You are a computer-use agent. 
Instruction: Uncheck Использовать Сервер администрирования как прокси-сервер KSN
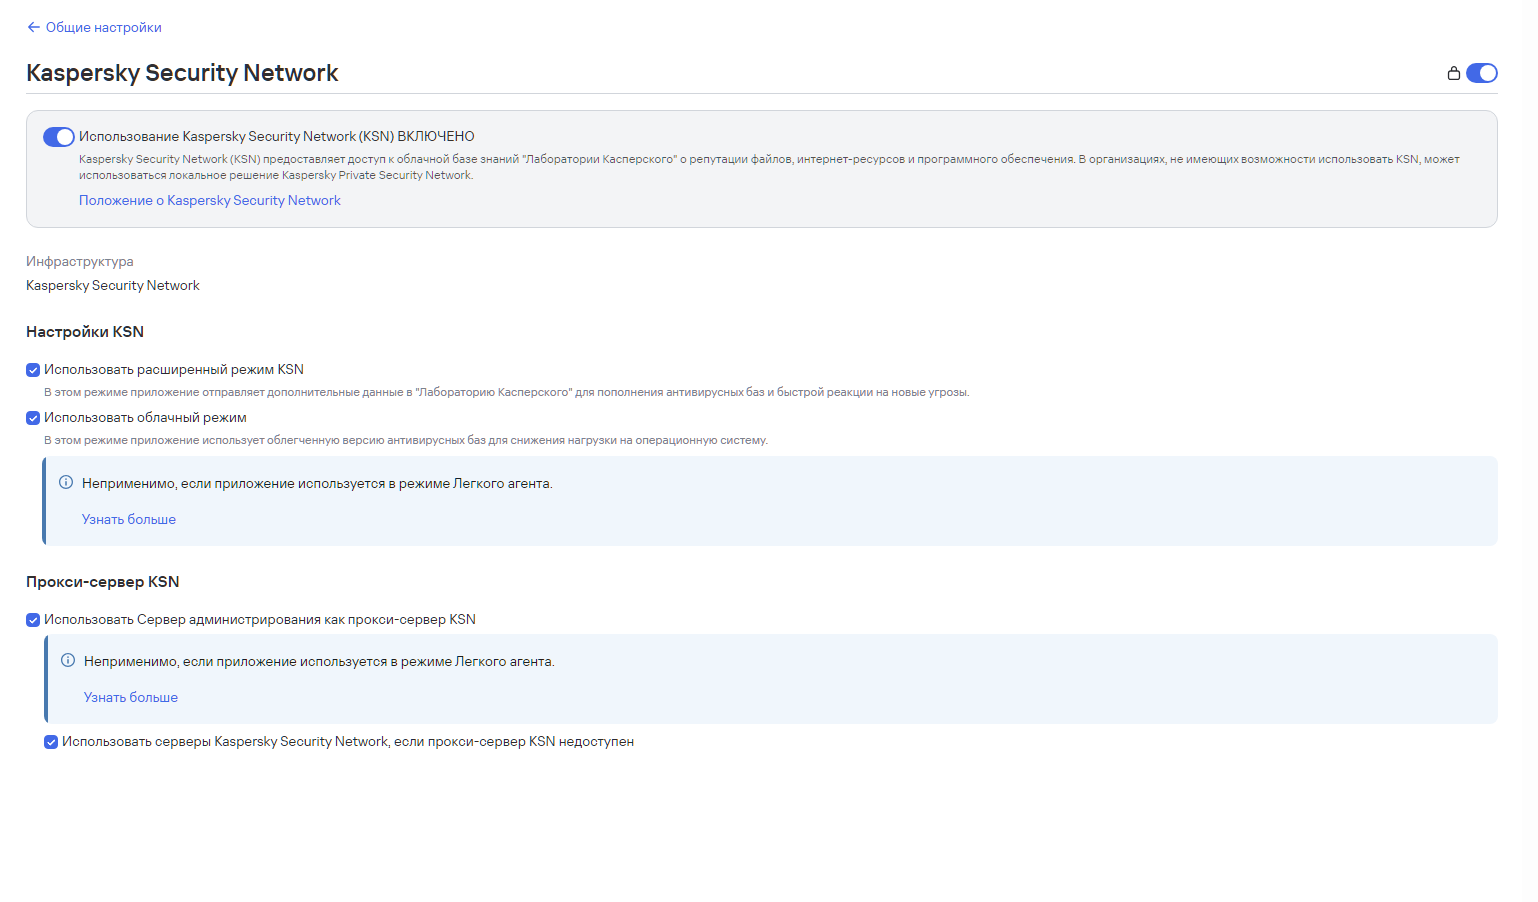(x=33, y=620)
